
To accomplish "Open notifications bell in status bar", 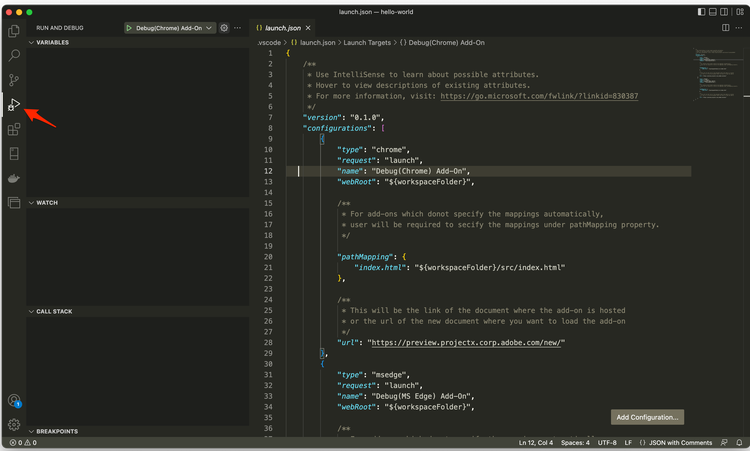I will coord(739,443).
